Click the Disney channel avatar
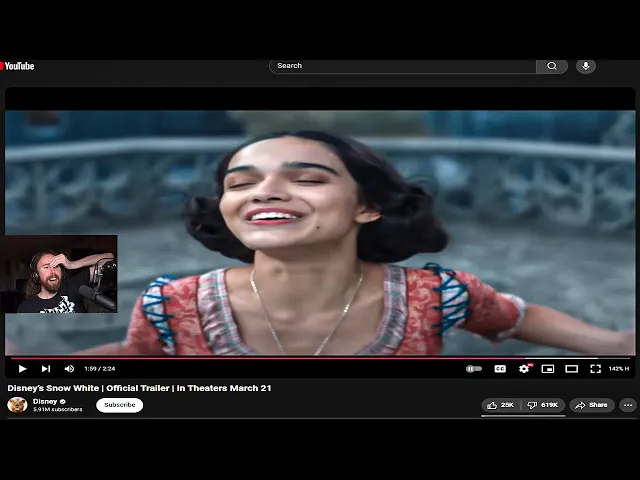 17,405
